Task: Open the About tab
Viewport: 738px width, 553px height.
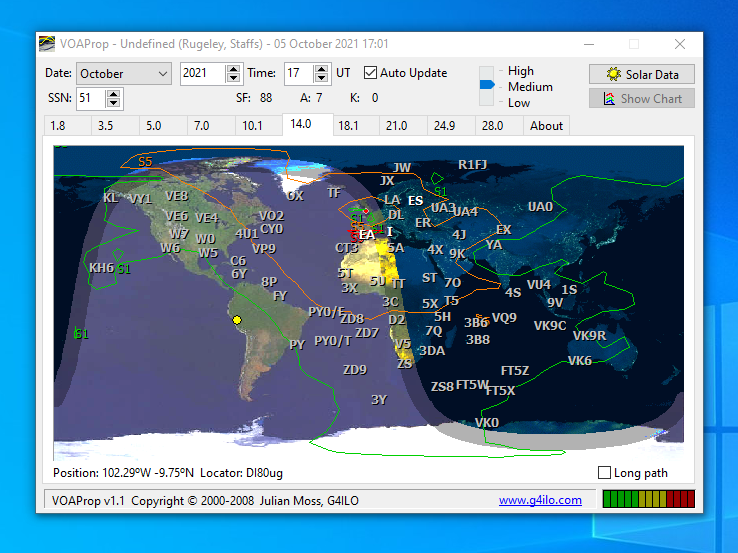Action: [x=546, y=126]
